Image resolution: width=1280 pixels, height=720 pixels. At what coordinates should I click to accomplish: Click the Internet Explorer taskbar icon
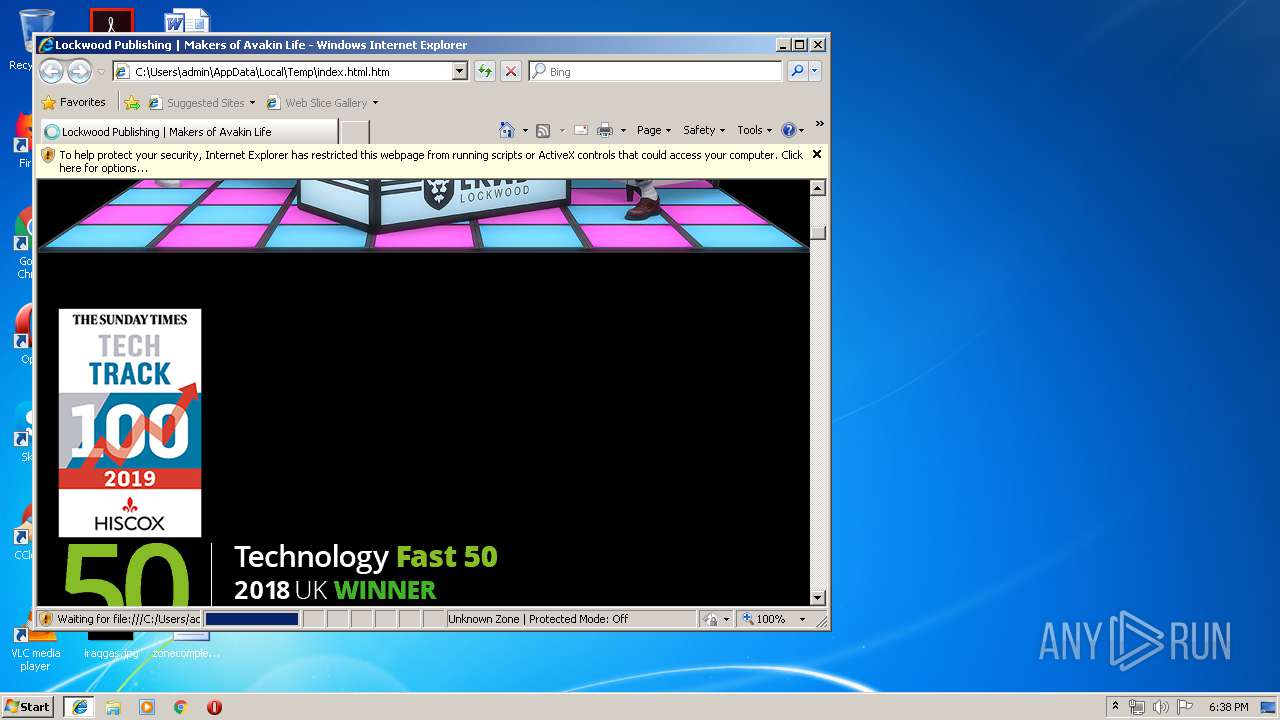tap(79, 707)
